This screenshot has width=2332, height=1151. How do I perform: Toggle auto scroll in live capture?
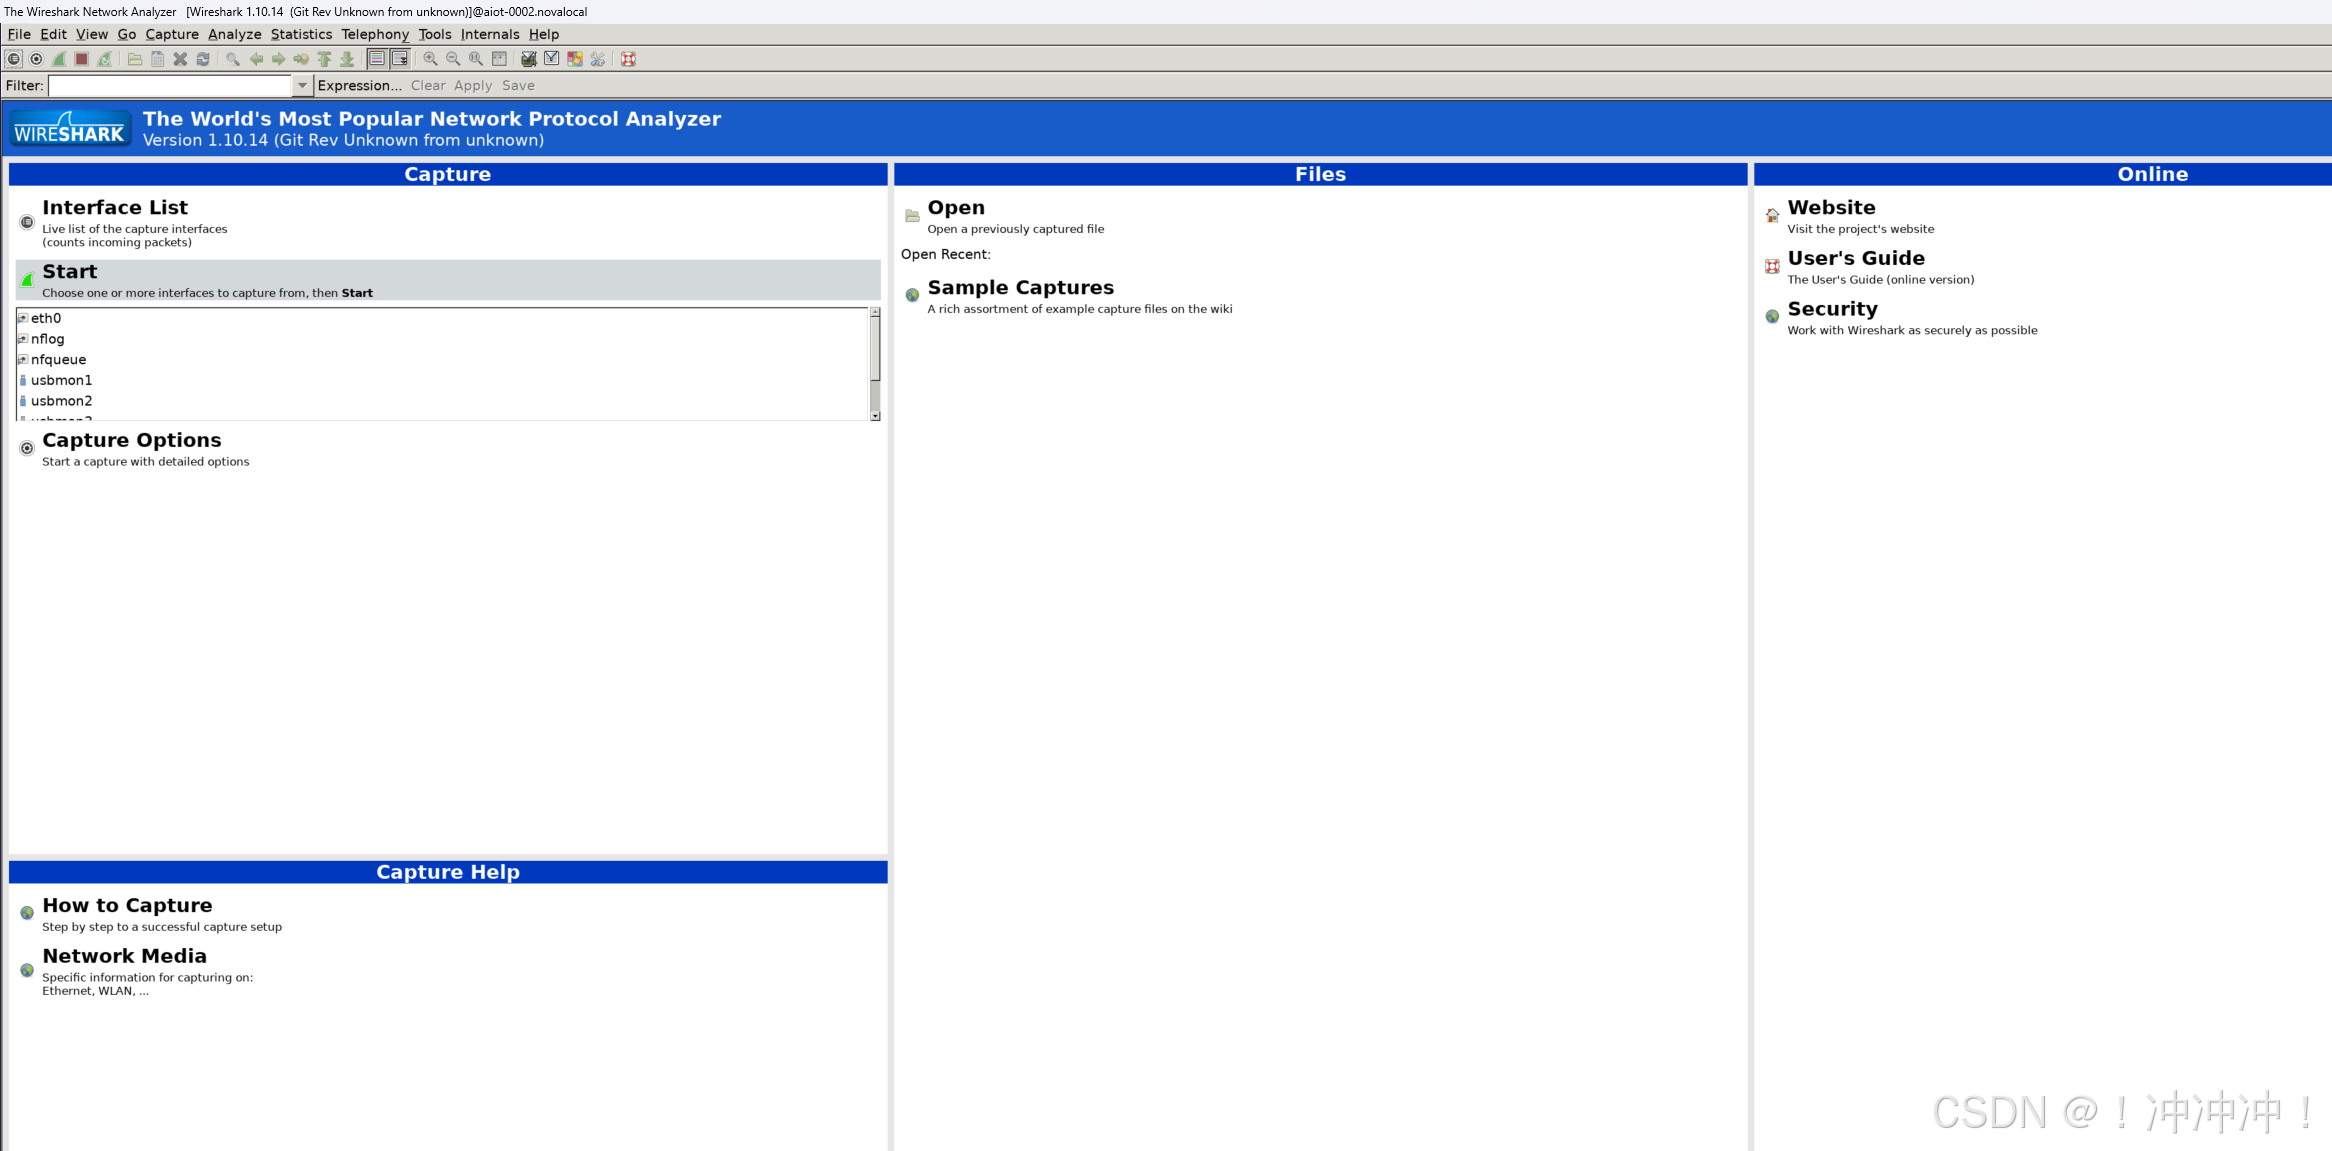tap(400, 59)
